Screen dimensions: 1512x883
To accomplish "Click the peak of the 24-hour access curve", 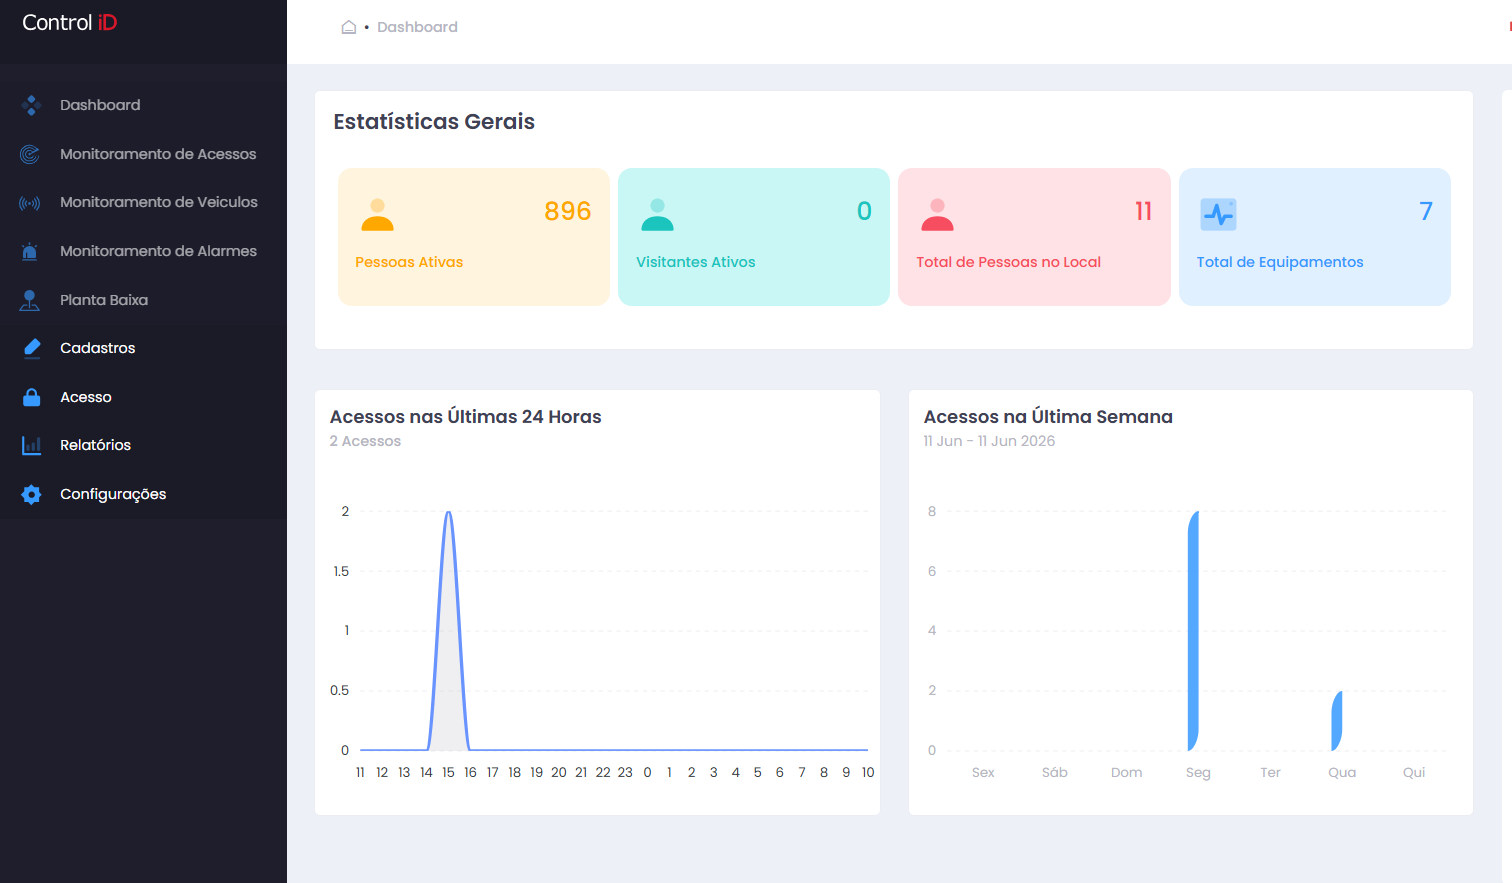I will click(449, 513).
